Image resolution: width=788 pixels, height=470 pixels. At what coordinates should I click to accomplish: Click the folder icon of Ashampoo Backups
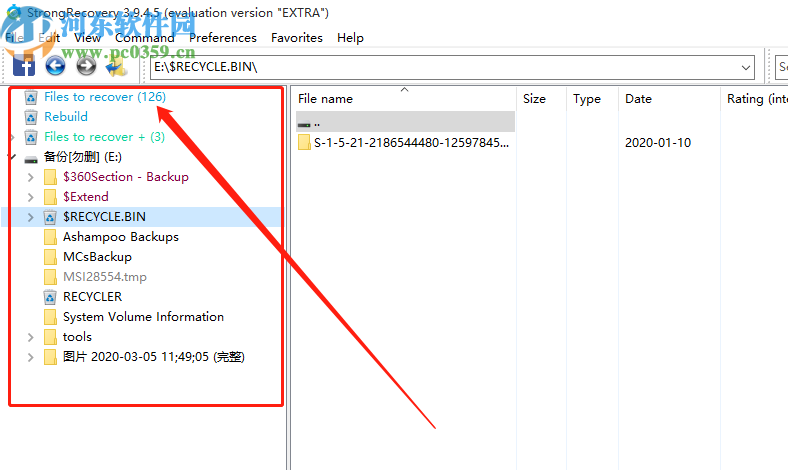(50, 237)
